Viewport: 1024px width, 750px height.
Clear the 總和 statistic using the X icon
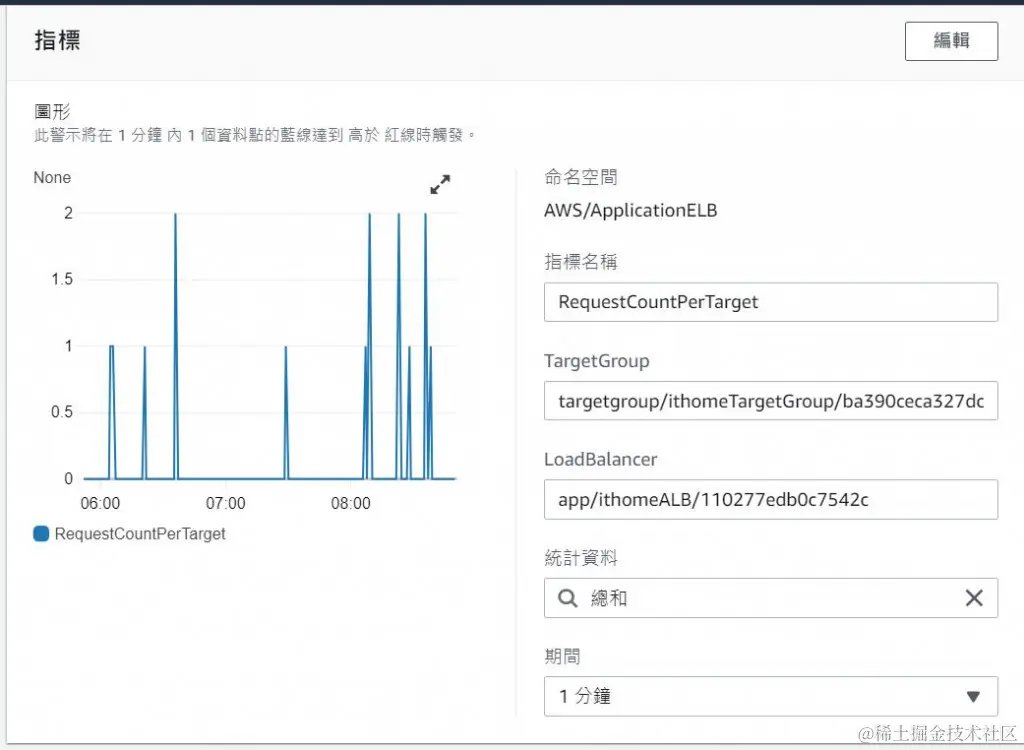pyautogui.click(x=974, y=597)
